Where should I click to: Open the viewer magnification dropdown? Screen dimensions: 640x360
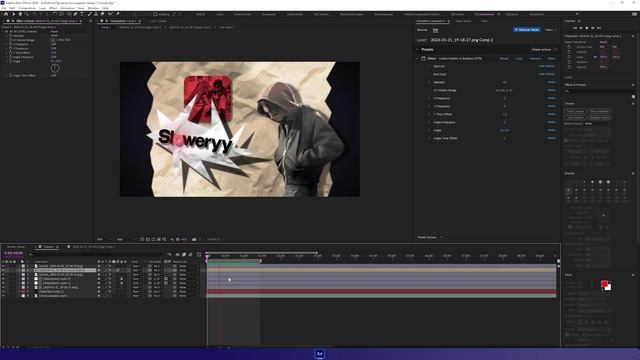tap(104, 239)
